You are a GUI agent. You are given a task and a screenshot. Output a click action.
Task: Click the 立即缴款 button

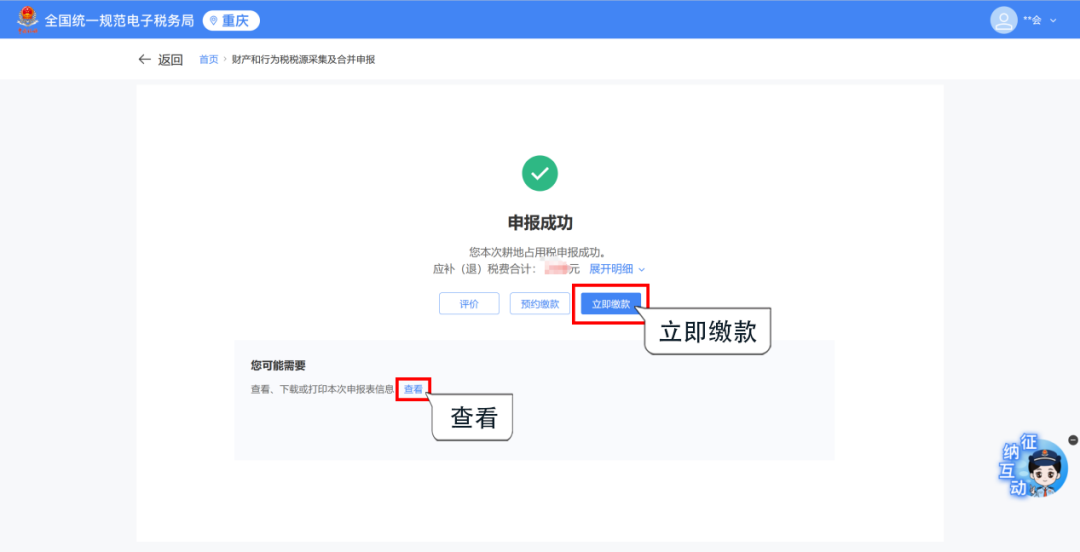click(611, 304)
